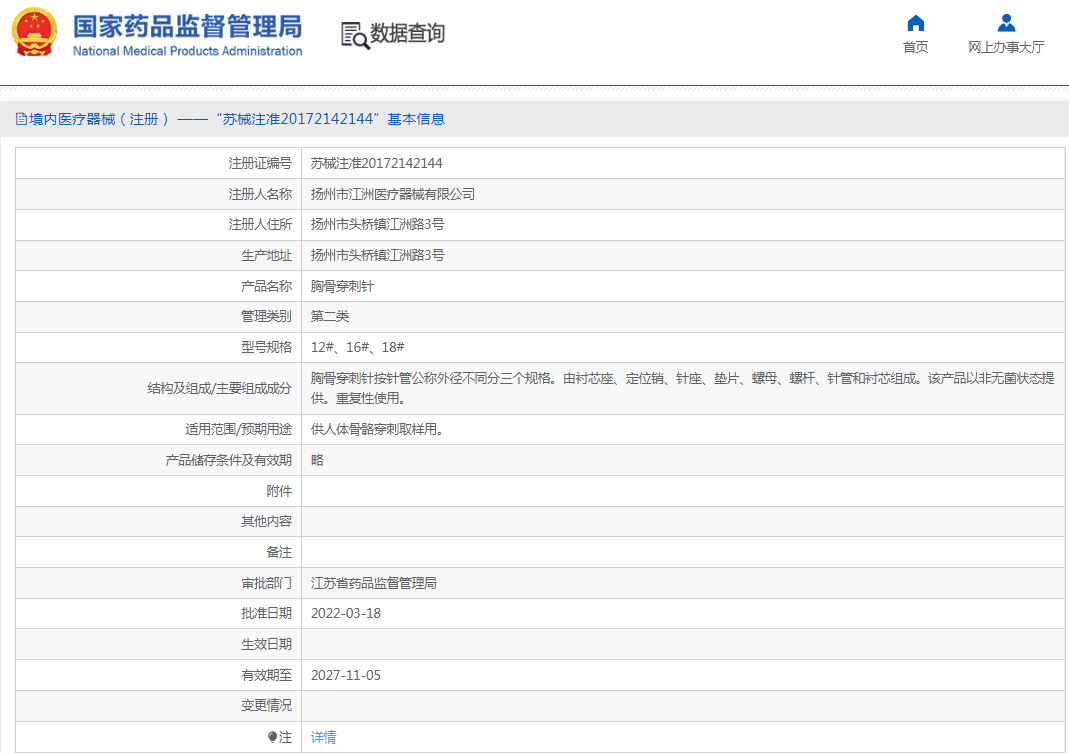Image resolution: width=1069 pixels, height=753 pixels.
Task: Click the 变更情况 row label
Action: [267, 706]
